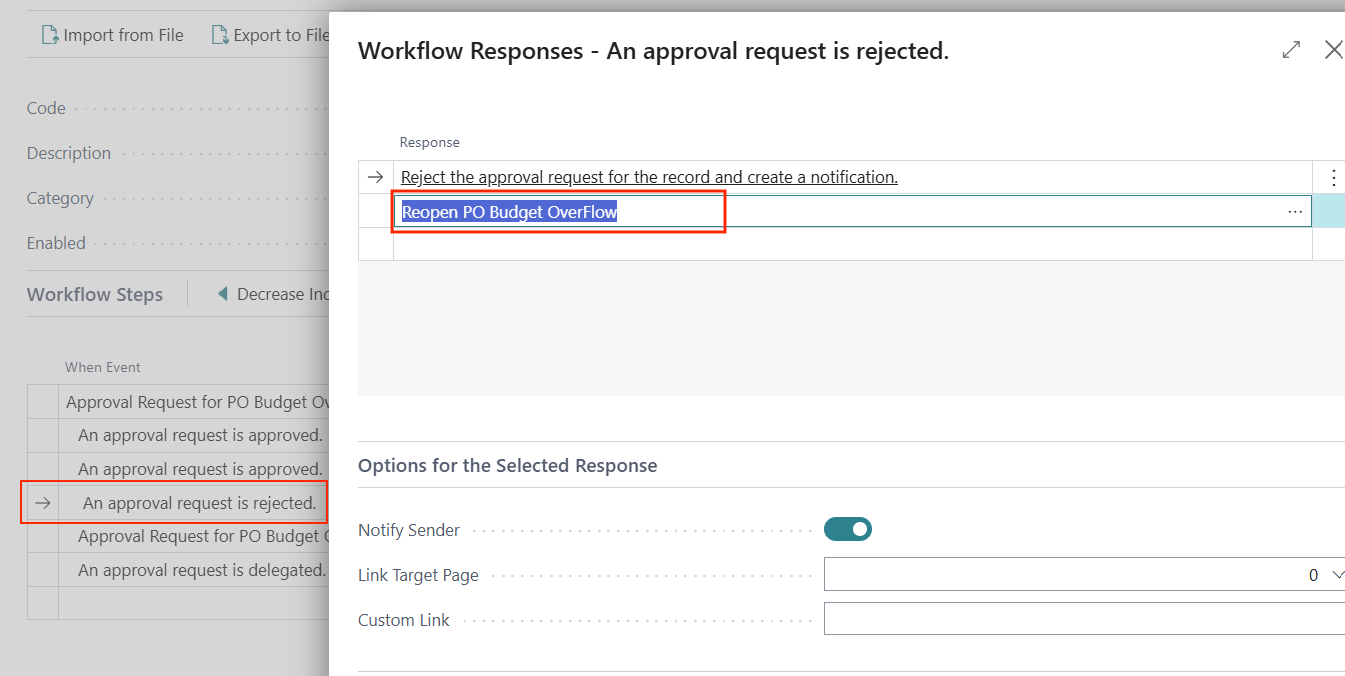The height and width of the screenshot is (676, 1345).
Task: Click the Decrease Indent arrow icon
Action: click(x=223, y=294)
